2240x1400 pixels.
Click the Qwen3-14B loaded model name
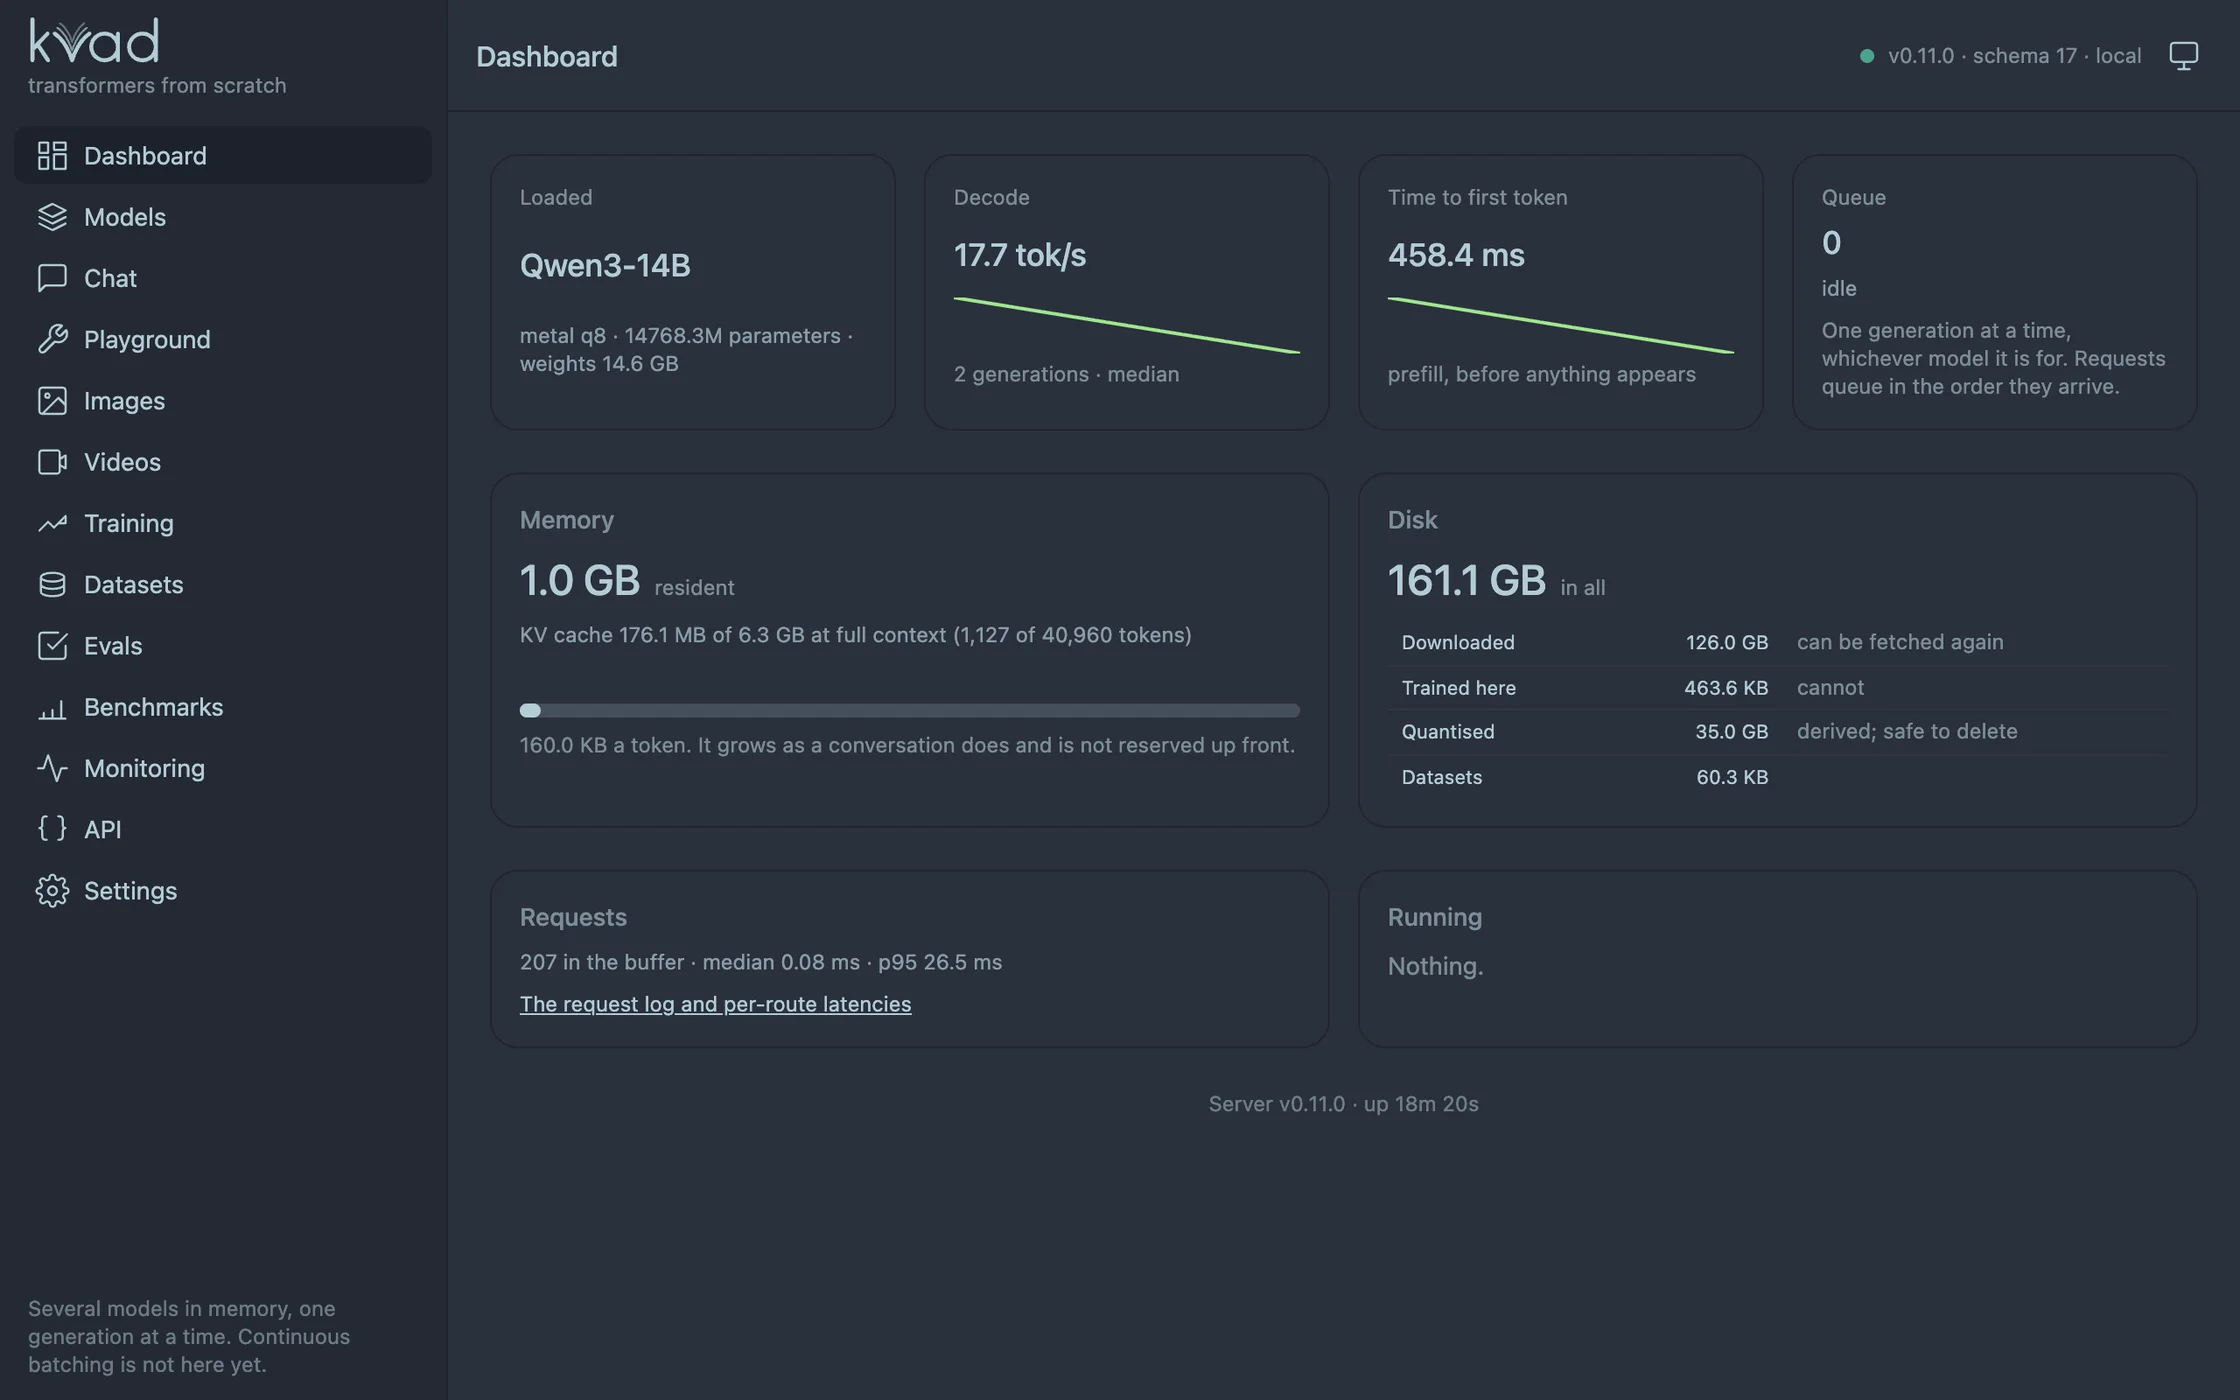(604, 265)
